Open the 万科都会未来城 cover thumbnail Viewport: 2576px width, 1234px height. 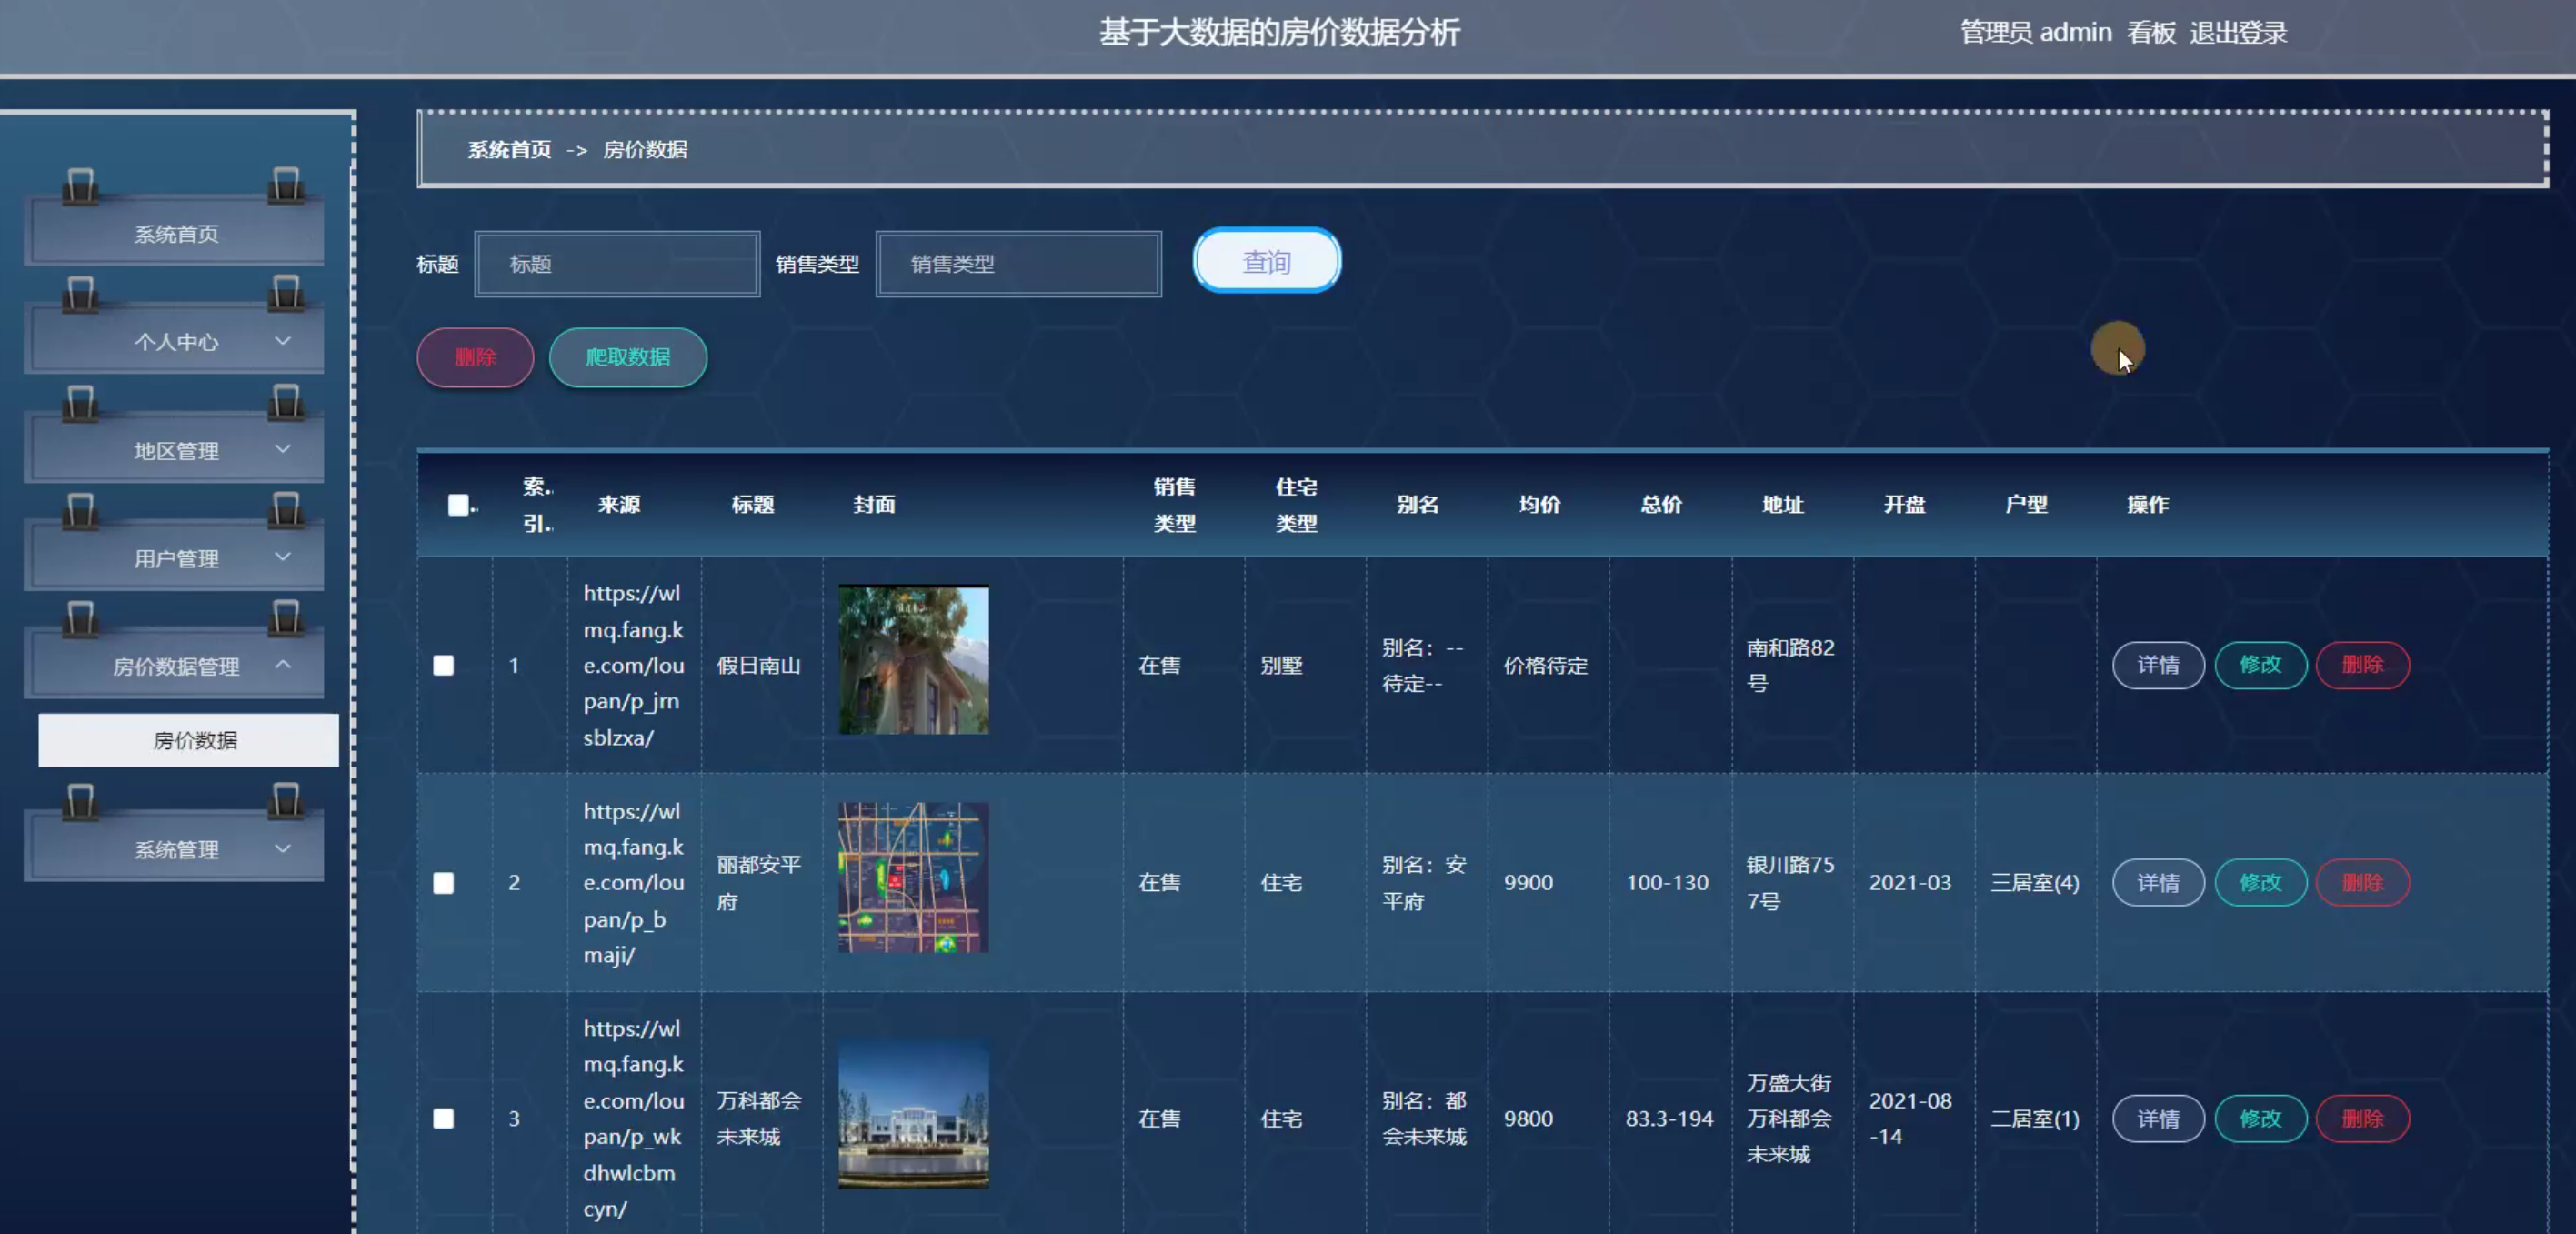pos(913,1113)
